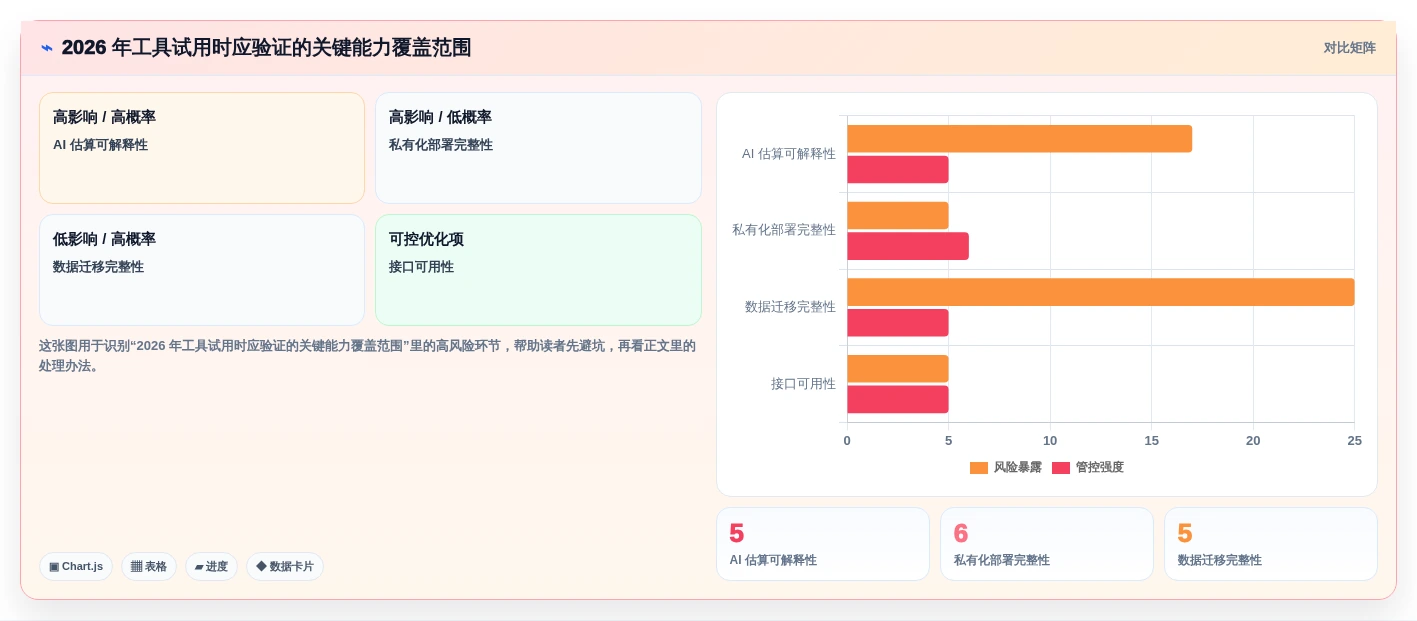Image resolution: width=1417 pixels, height=621 pixels.
Task: Open the stat card showing 5 数据迁移完整性
Action: point(1271,544)
